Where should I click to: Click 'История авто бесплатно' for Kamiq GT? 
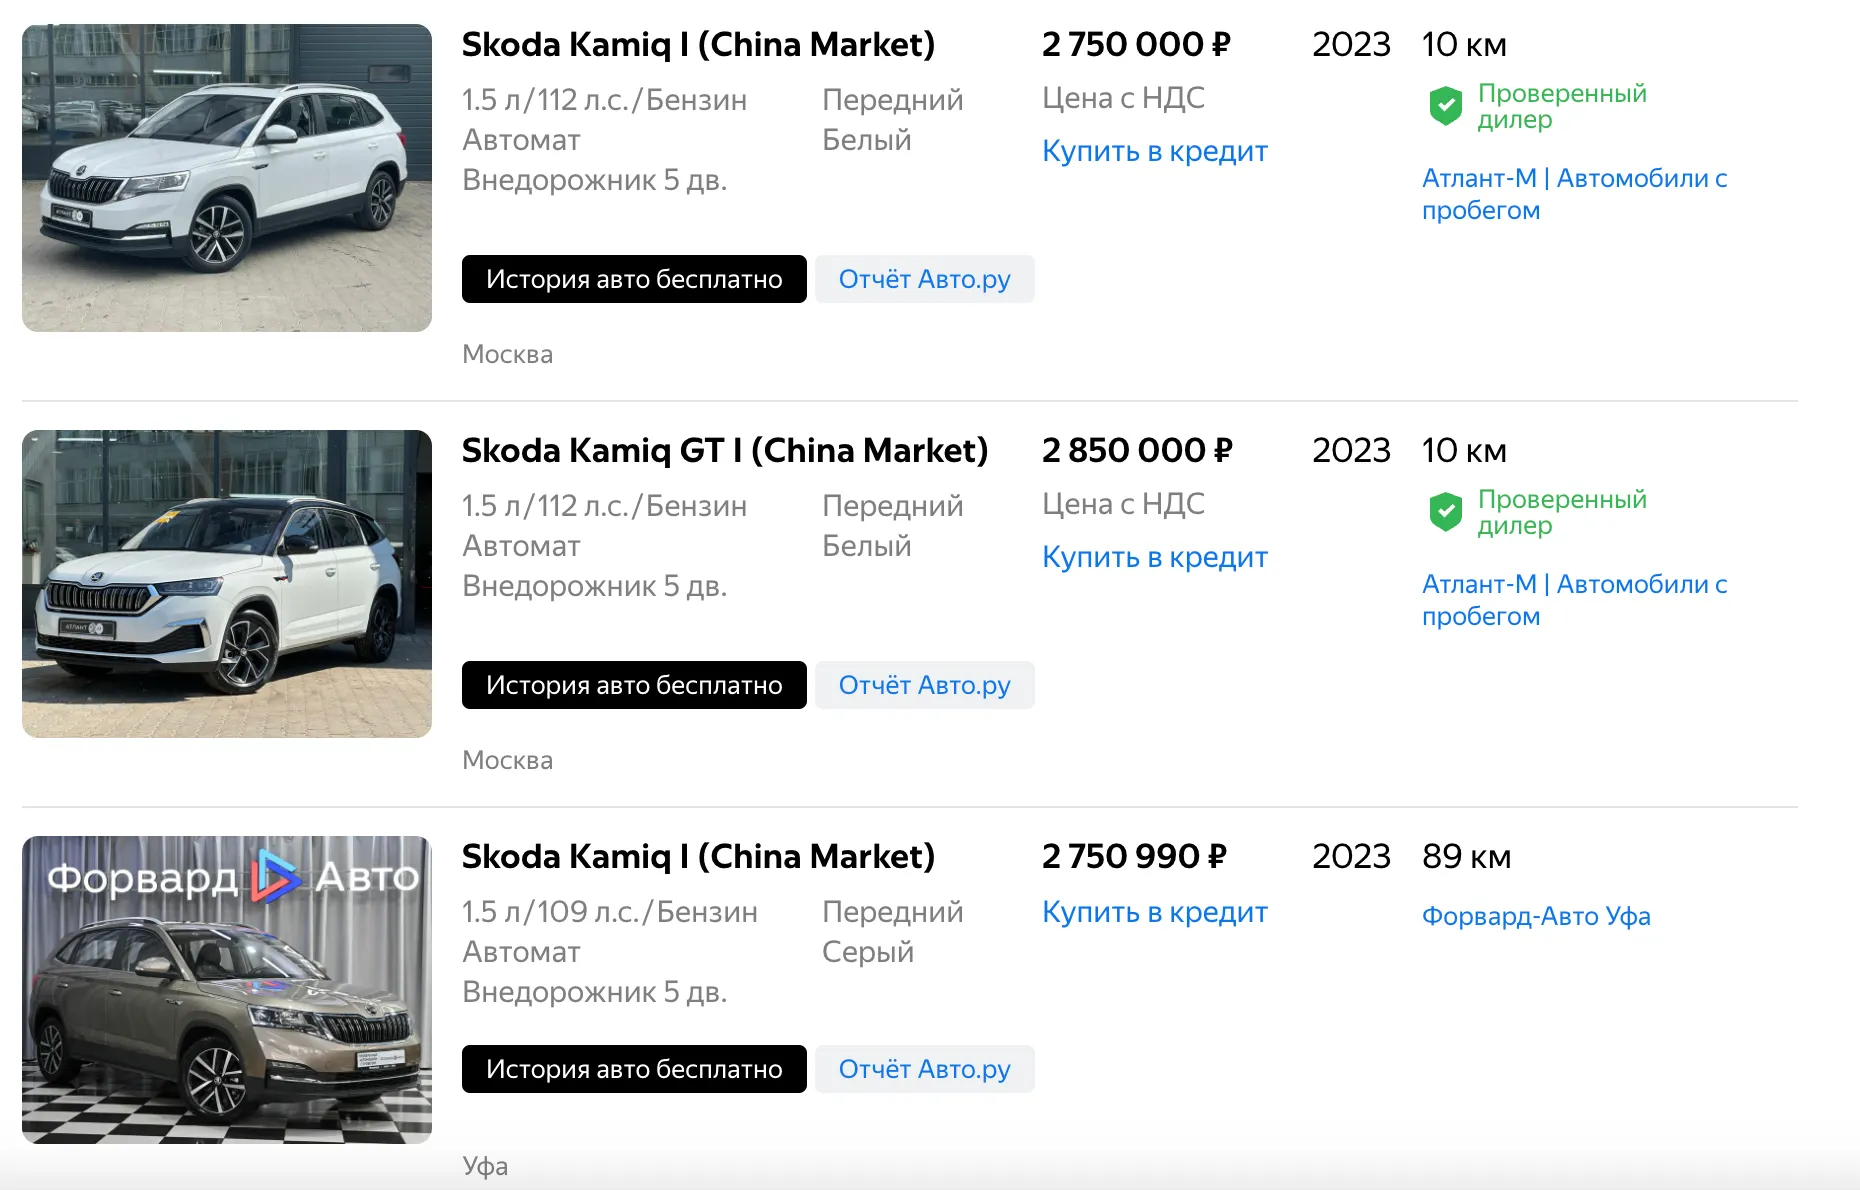pyautogui.click(x=634, y=685)
